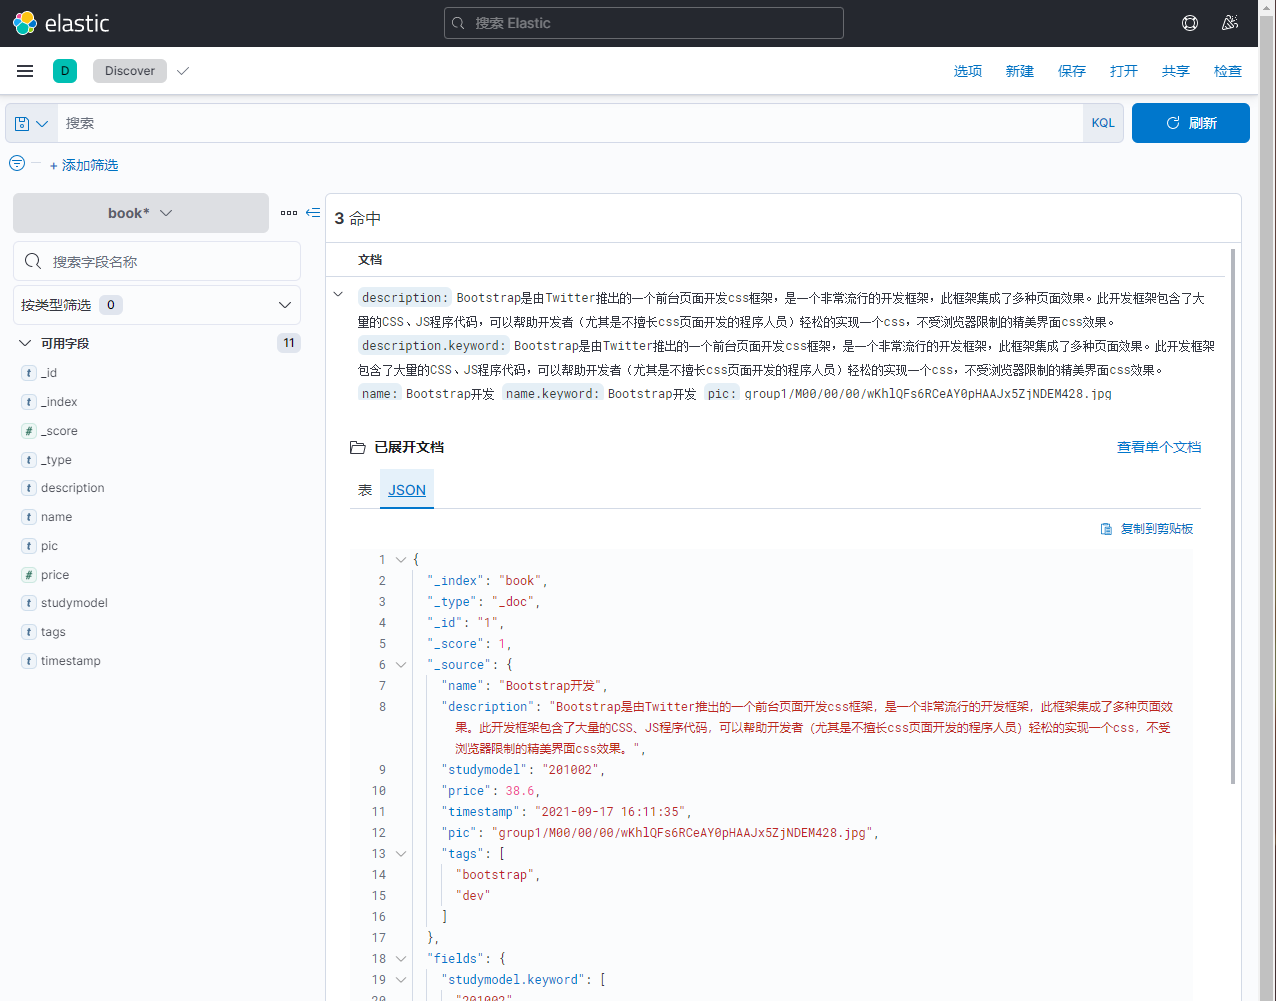
Task: Click the 搜索字段名称 field search box
Action: coord(156,261)
